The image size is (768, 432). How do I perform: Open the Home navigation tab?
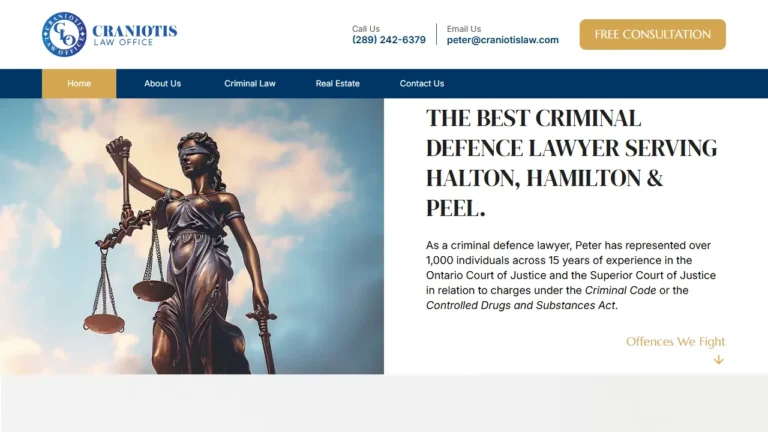(x=79, y=84)
